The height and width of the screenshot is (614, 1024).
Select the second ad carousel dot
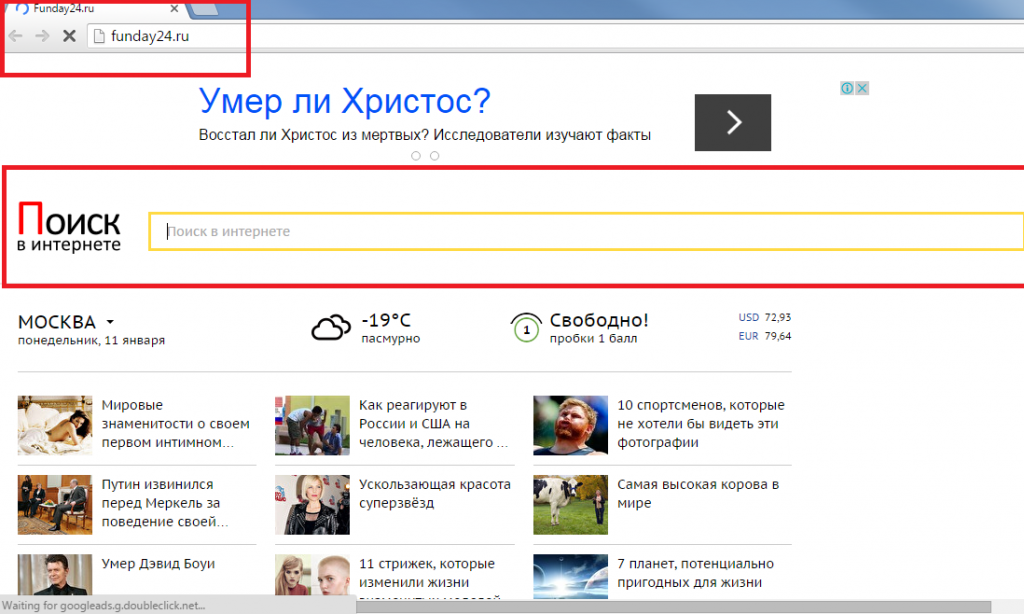click(434, 156)
